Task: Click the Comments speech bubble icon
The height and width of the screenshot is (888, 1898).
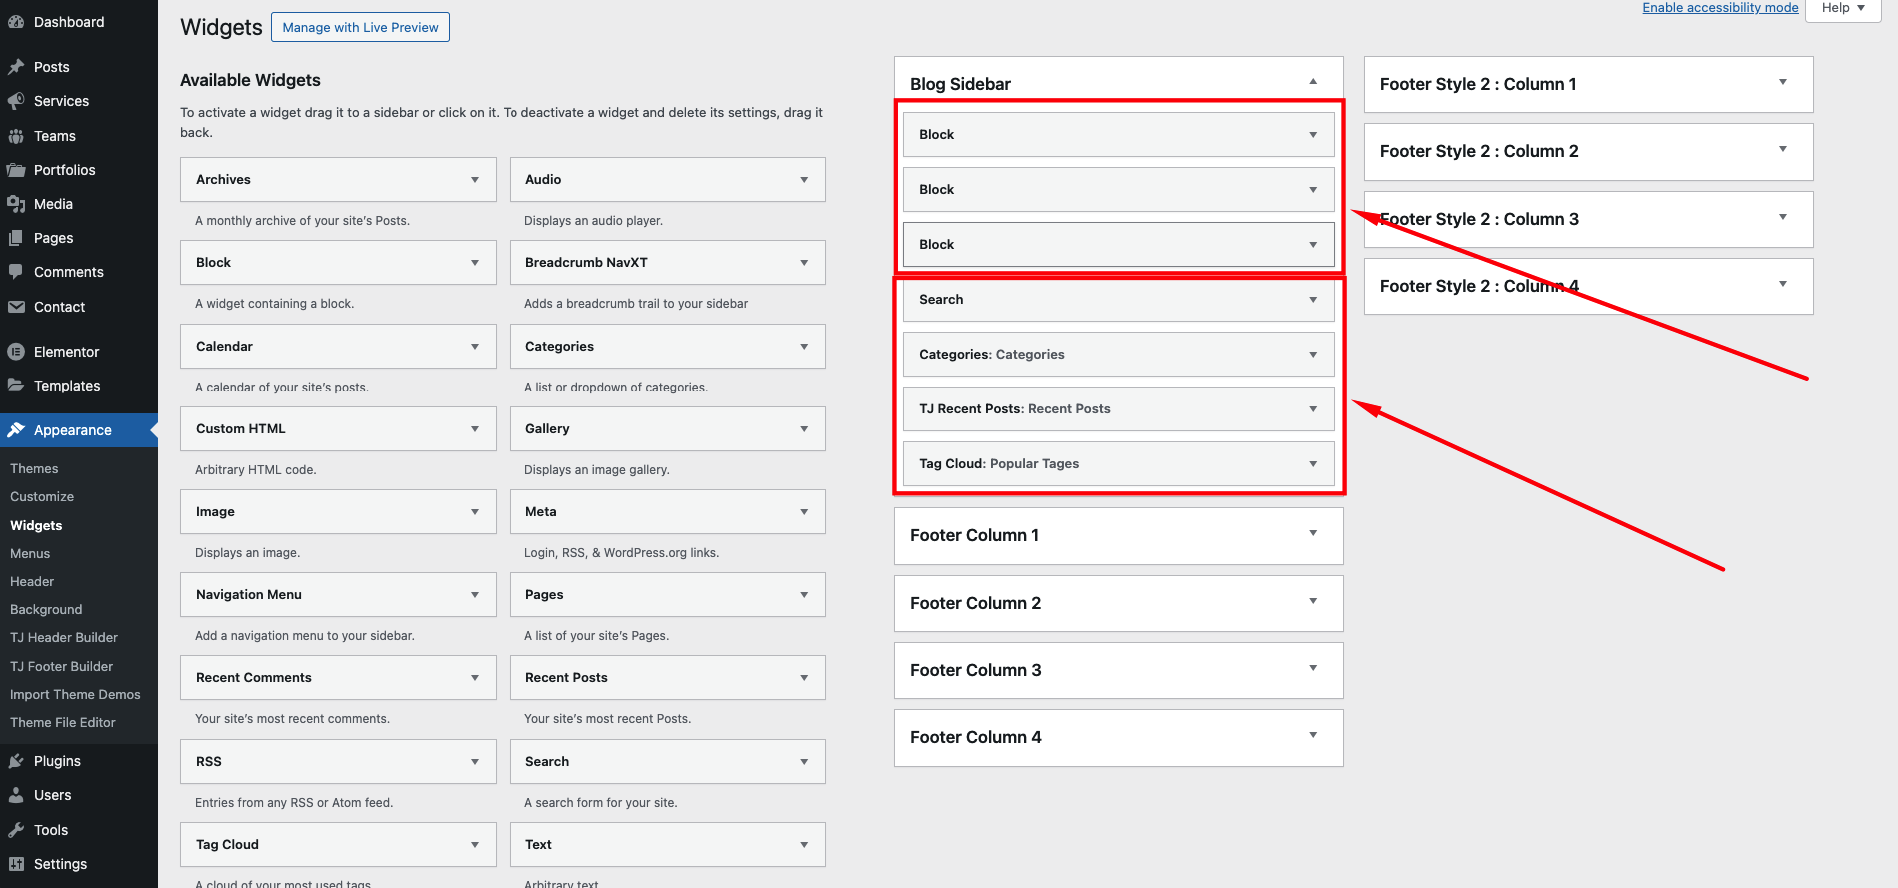Action: click(16, 272)
